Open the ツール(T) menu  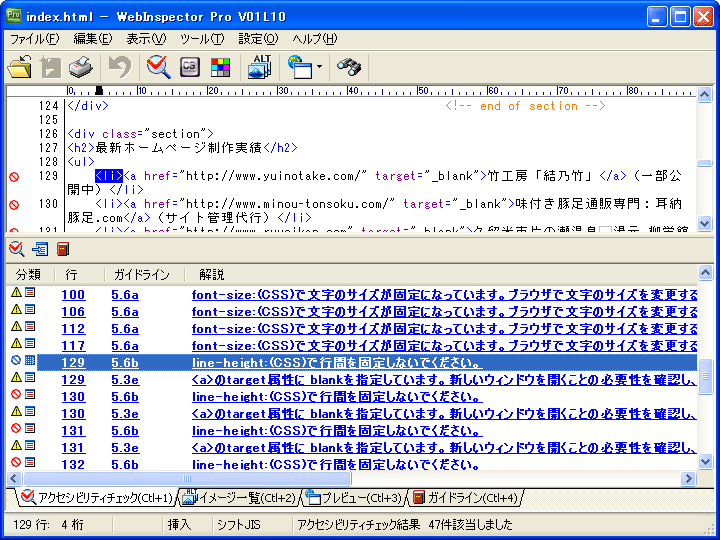click(202, 39)
